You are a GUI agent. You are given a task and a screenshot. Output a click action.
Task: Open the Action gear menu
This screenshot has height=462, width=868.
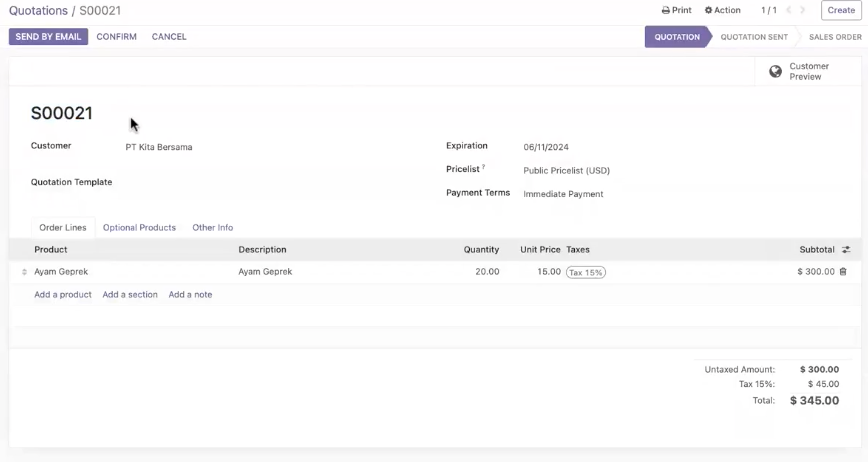pyautogui.click(x=722, y=10)
